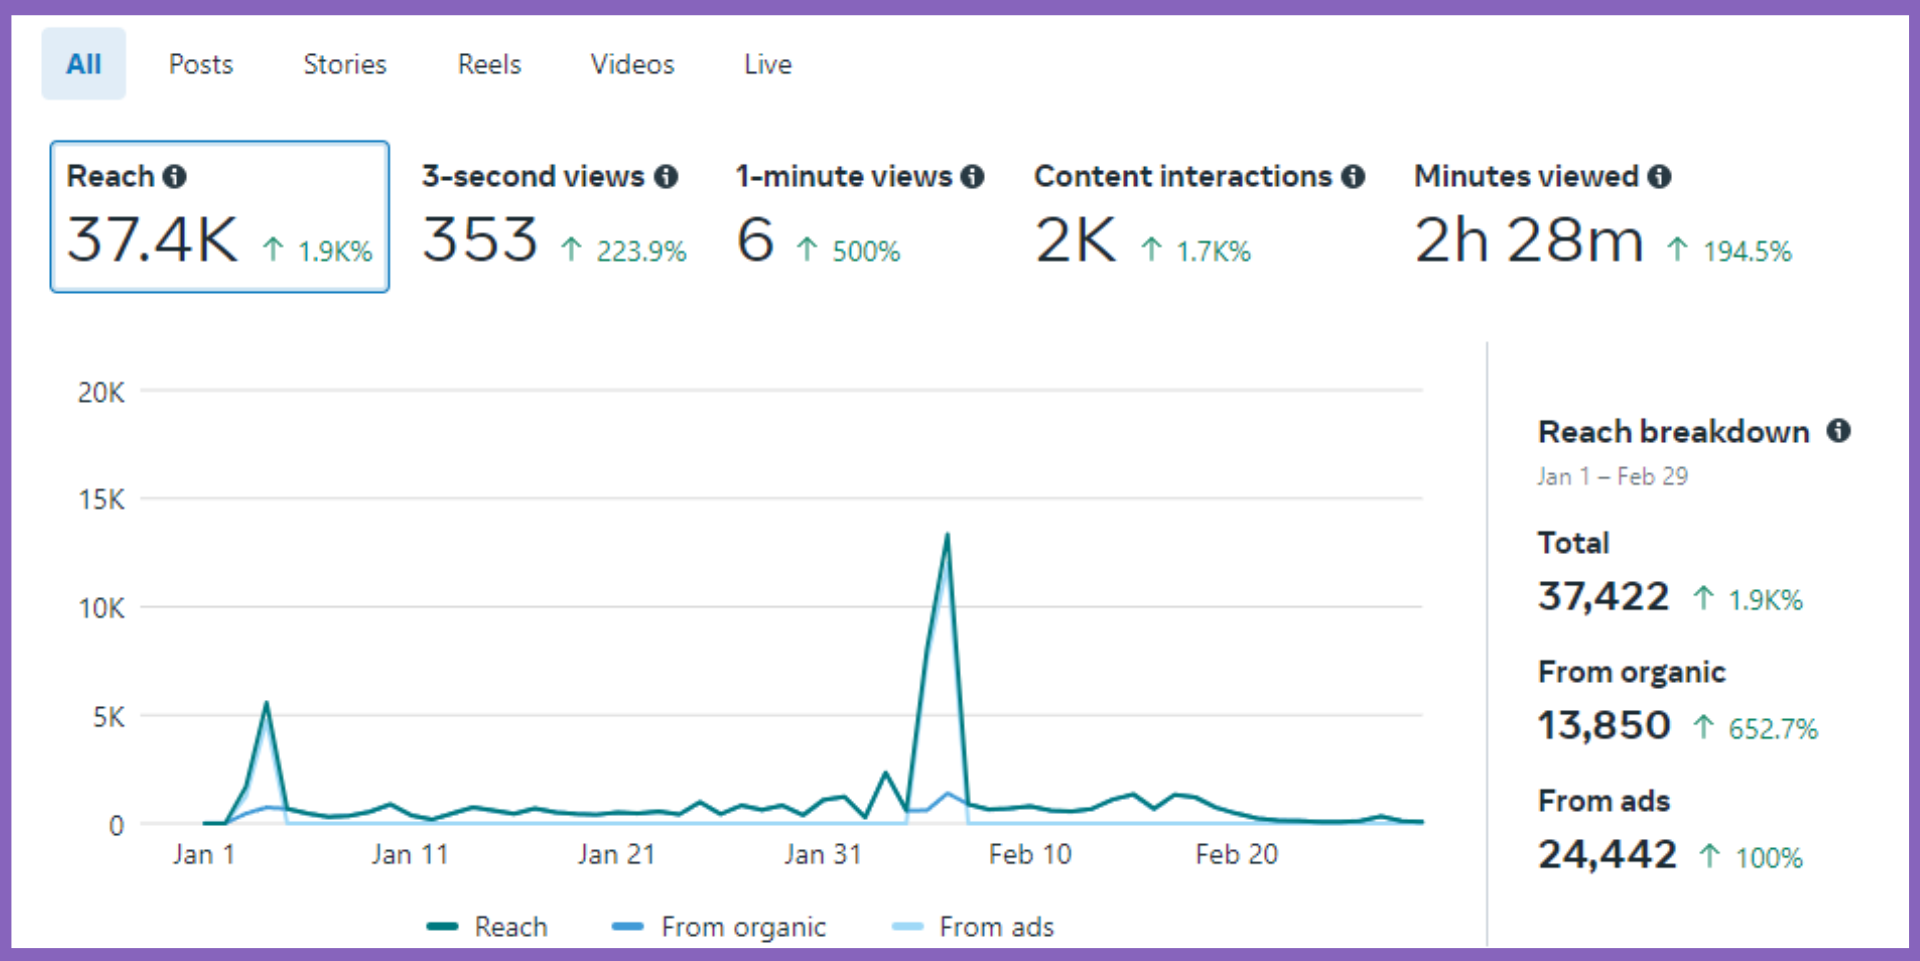Image resolution: width=1920 pixels, height=961 pixels.
Task: Click the 223.9% views increase figure
Action: 642,251
